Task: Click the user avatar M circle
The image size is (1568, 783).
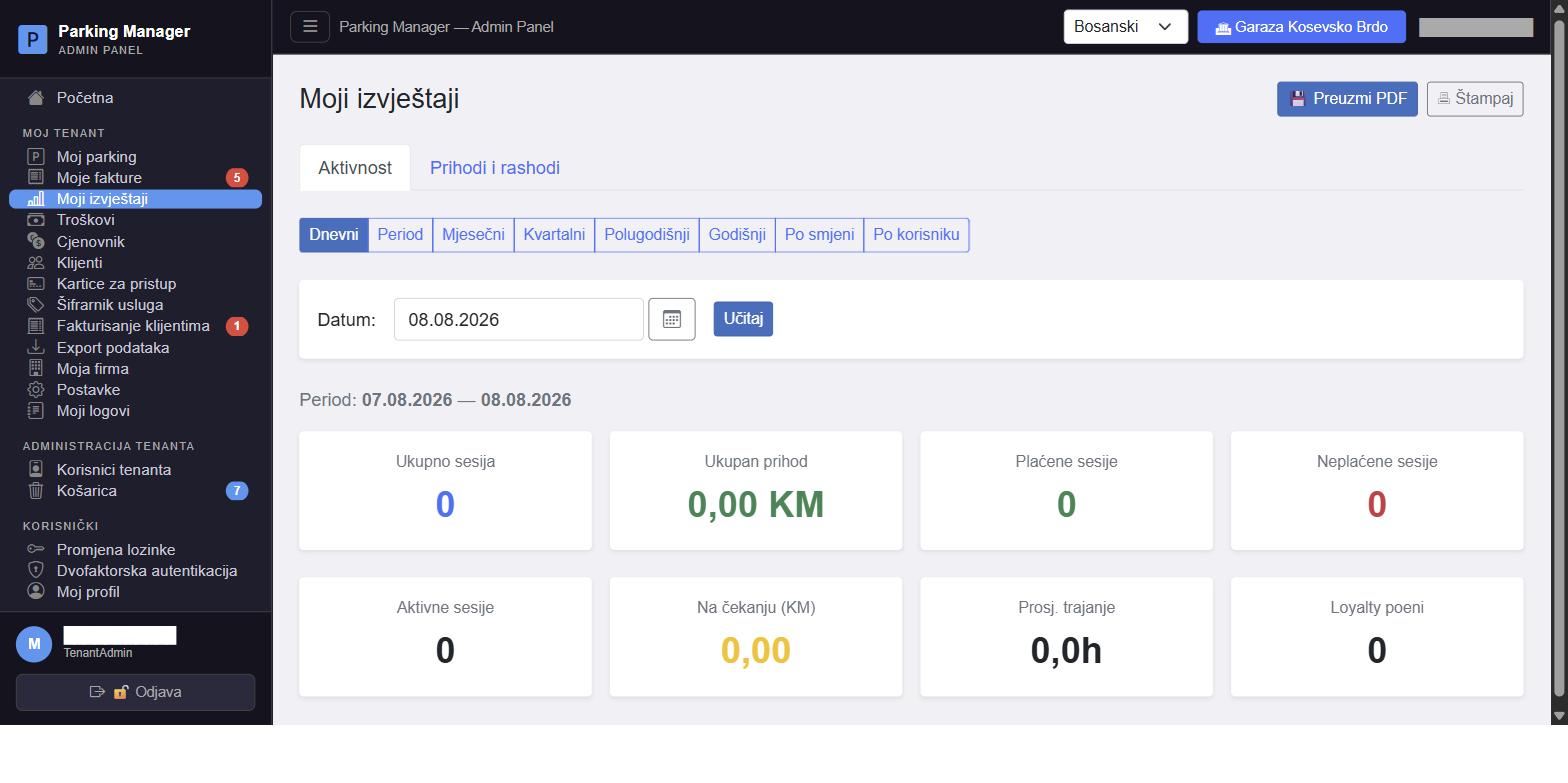Action: [x=34, y=644]
